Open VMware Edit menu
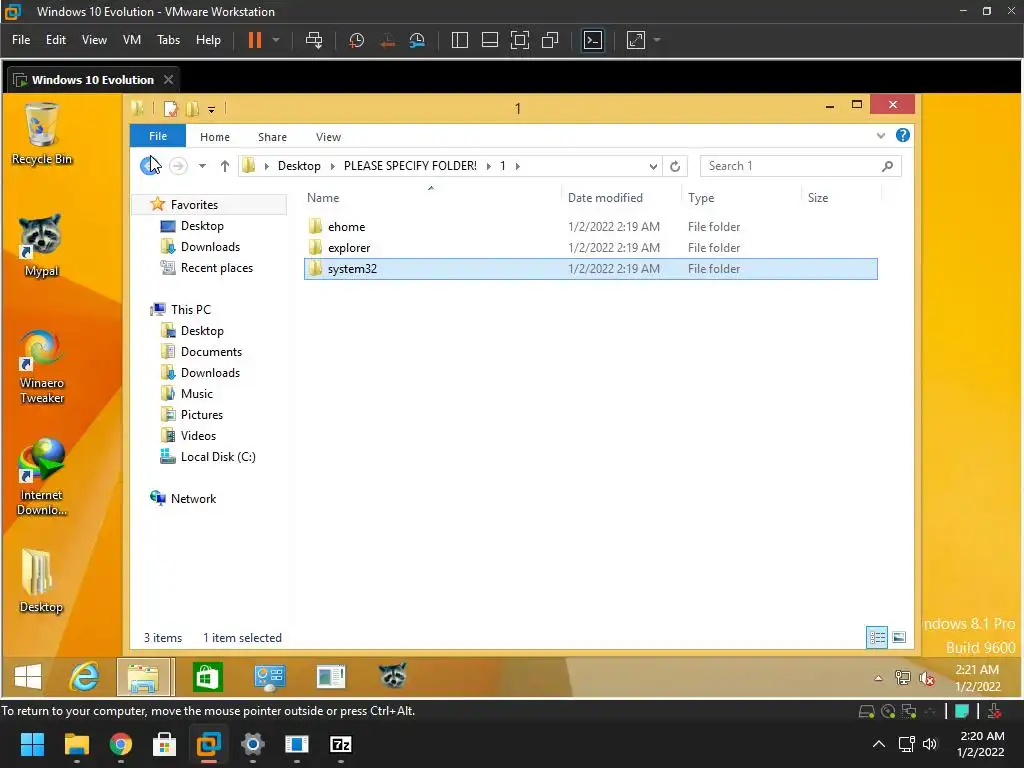1024x768 pixels. (56, 40)
